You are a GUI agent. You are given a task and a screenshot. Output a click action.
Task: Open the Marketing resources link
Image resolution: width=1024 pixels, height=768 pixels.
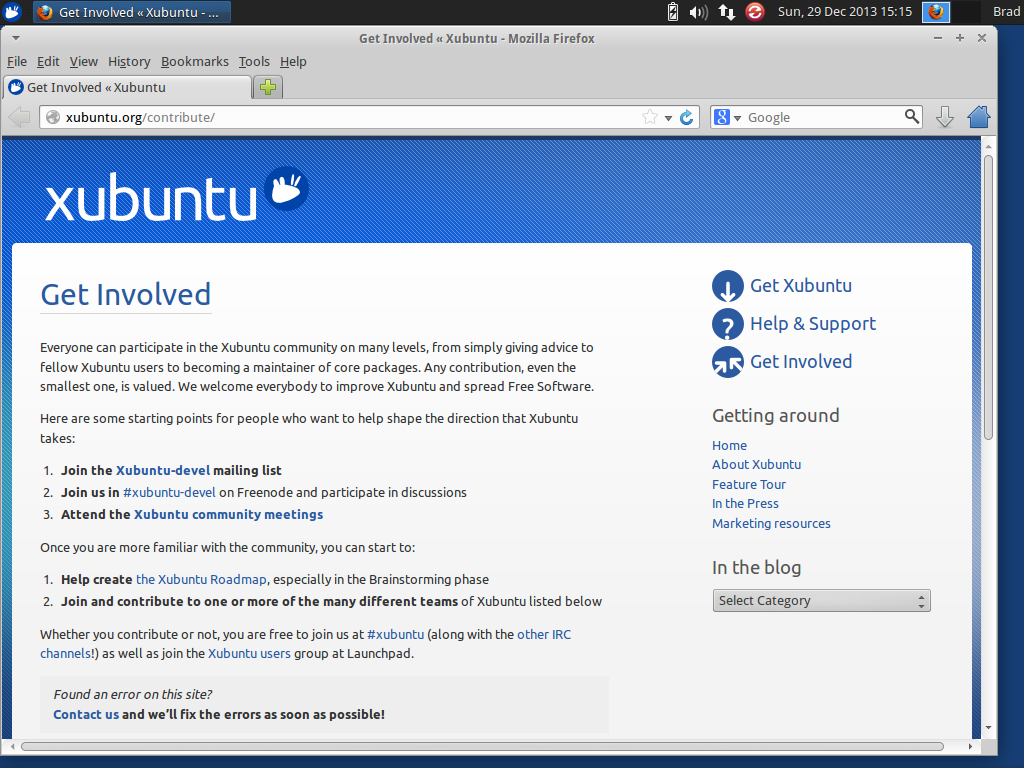coord(771,523)
